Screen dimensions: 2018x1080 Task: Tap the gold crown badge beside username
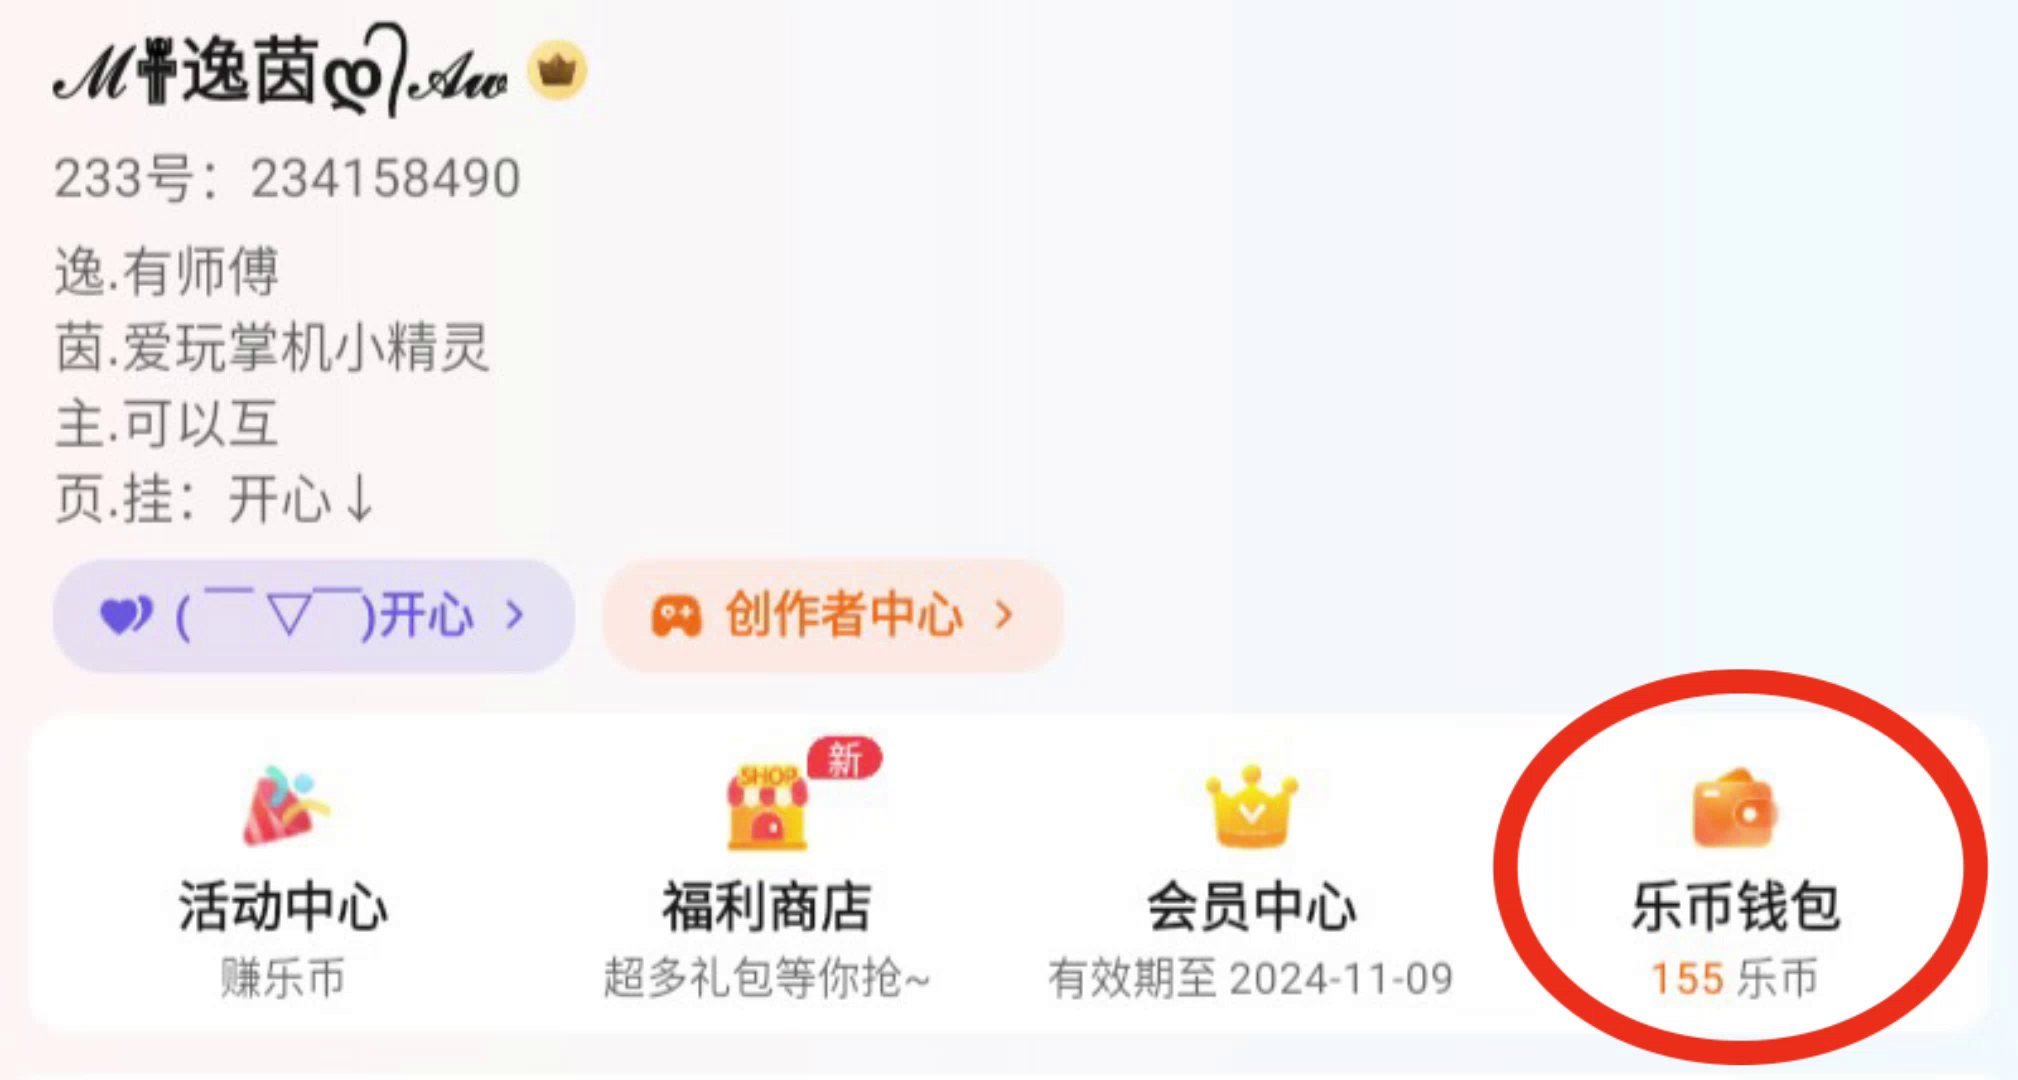[x=557, y=71]
